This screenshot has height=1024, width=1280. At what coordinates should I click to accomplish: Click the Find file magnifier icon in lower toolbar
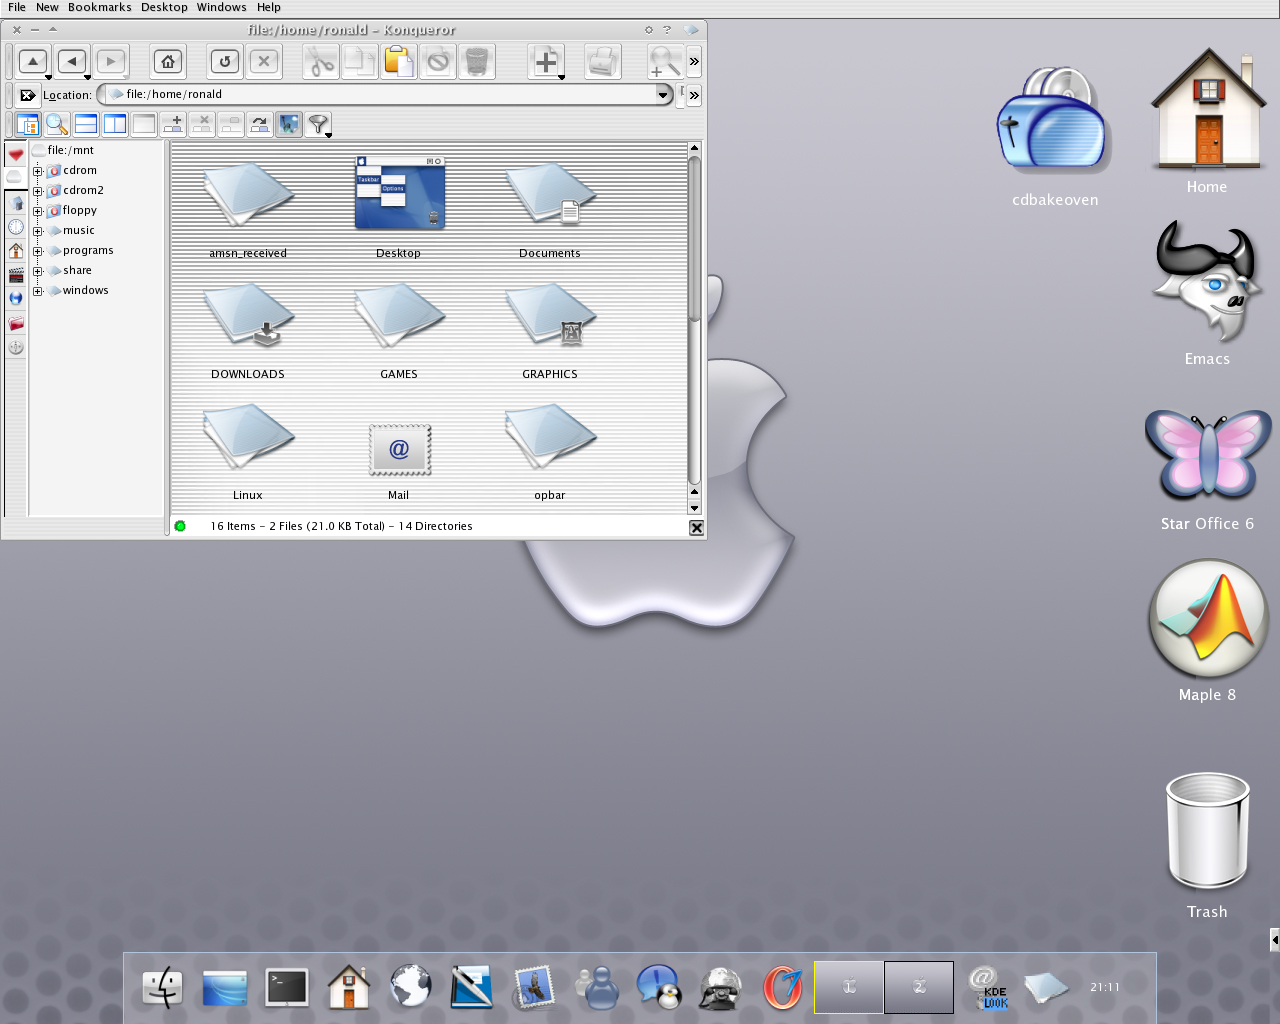click(57, 125)
